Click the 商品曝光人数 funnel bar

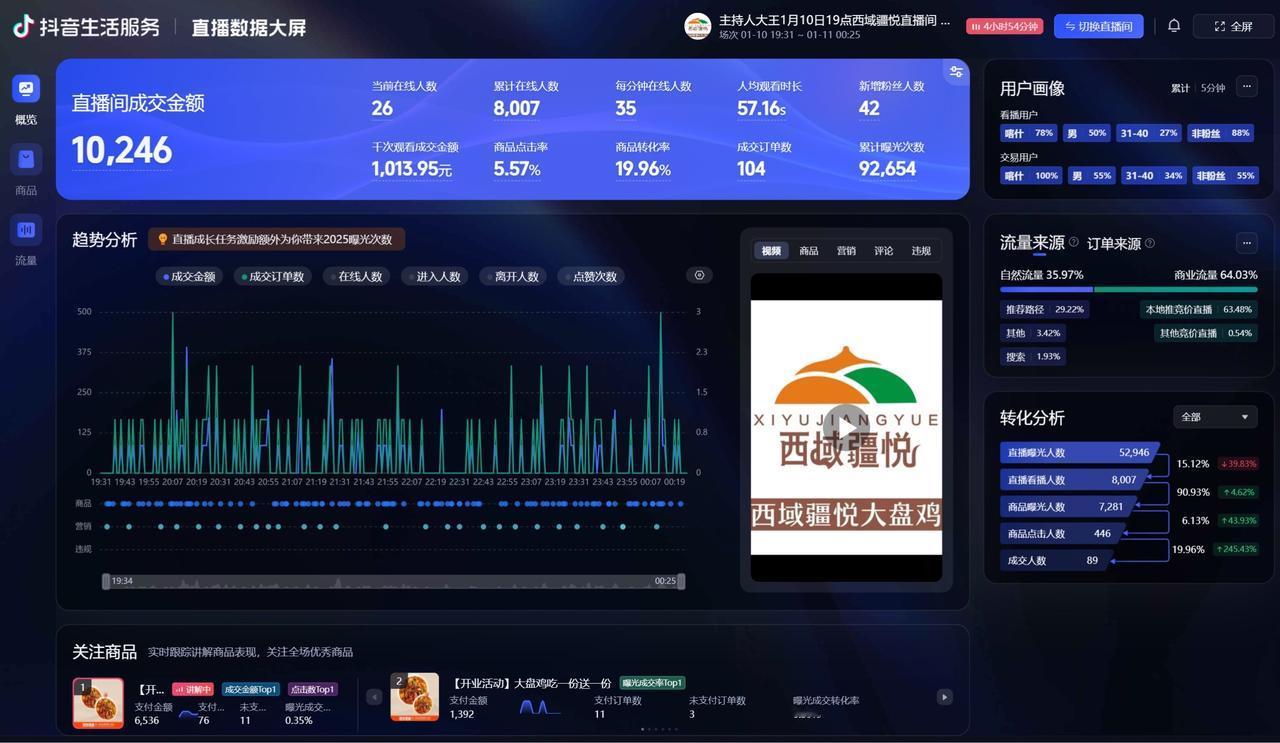(x=1067, y=507)
